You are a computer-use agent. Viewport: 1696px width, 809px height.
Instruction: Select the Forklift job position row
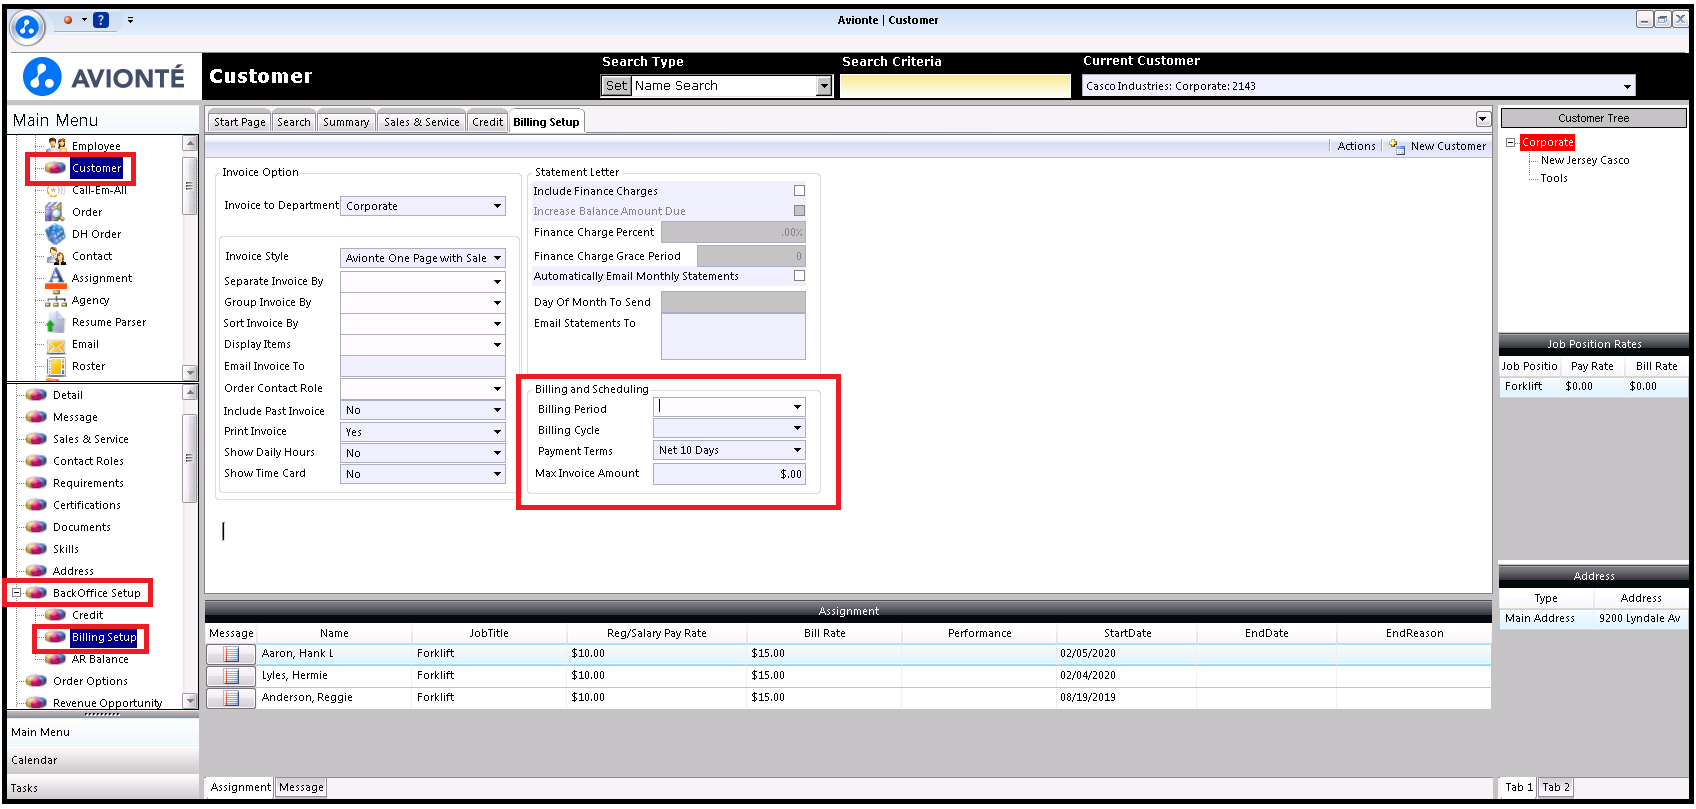tap(1594, 386)
